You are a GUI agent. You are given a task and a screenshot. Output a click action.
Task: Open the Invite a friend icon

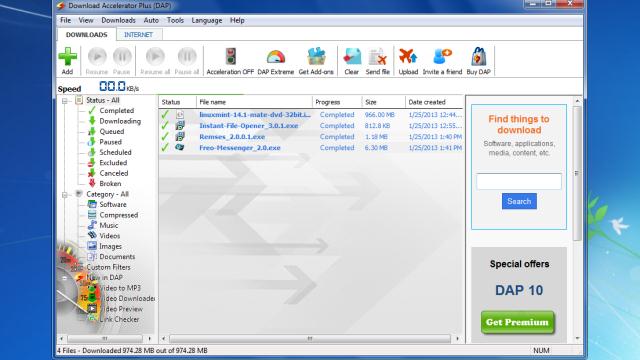pyautogui.click(x=442, y=56)
